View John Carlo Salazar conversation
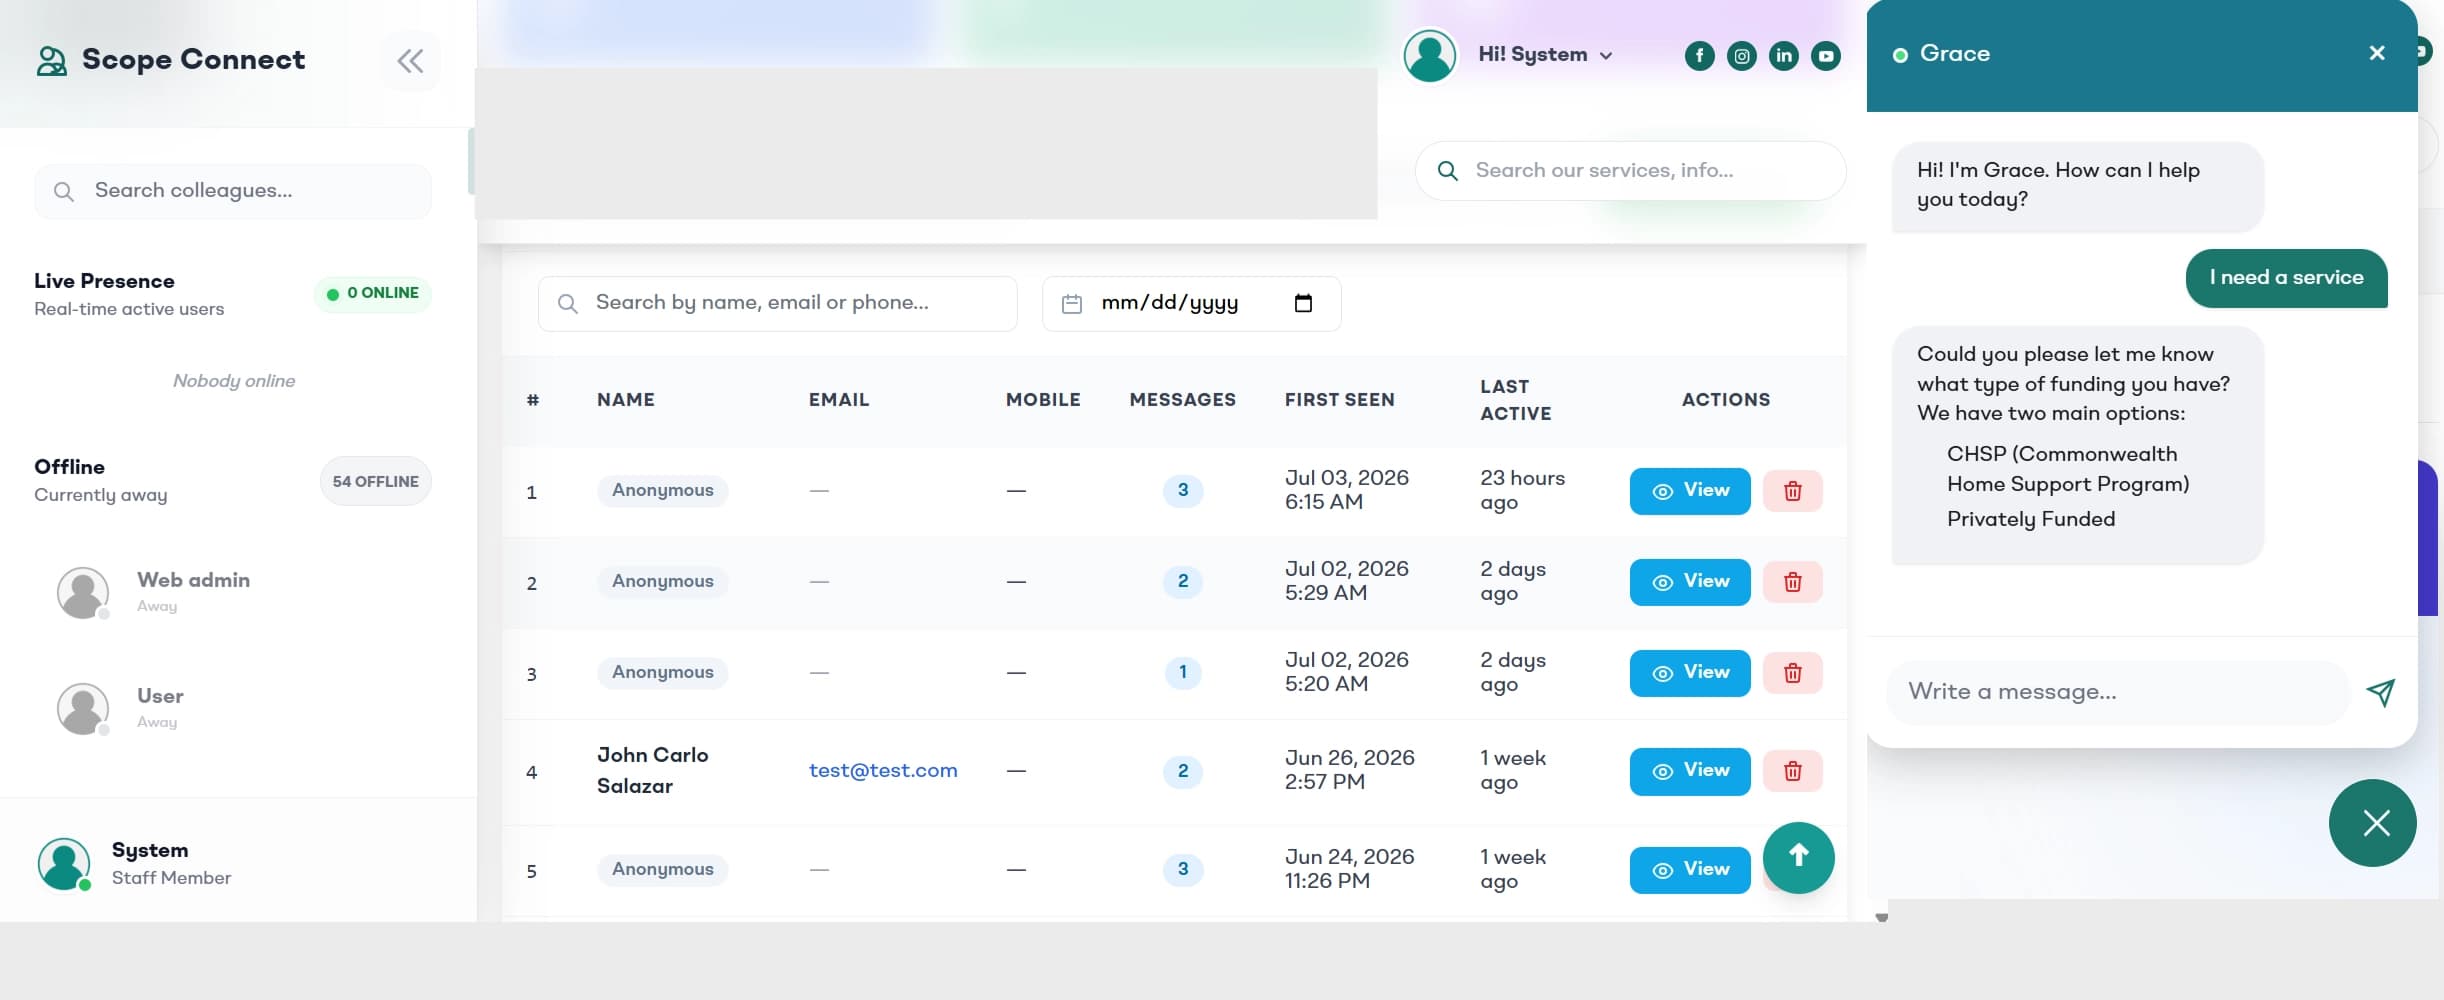 (x=1690, y=771)
